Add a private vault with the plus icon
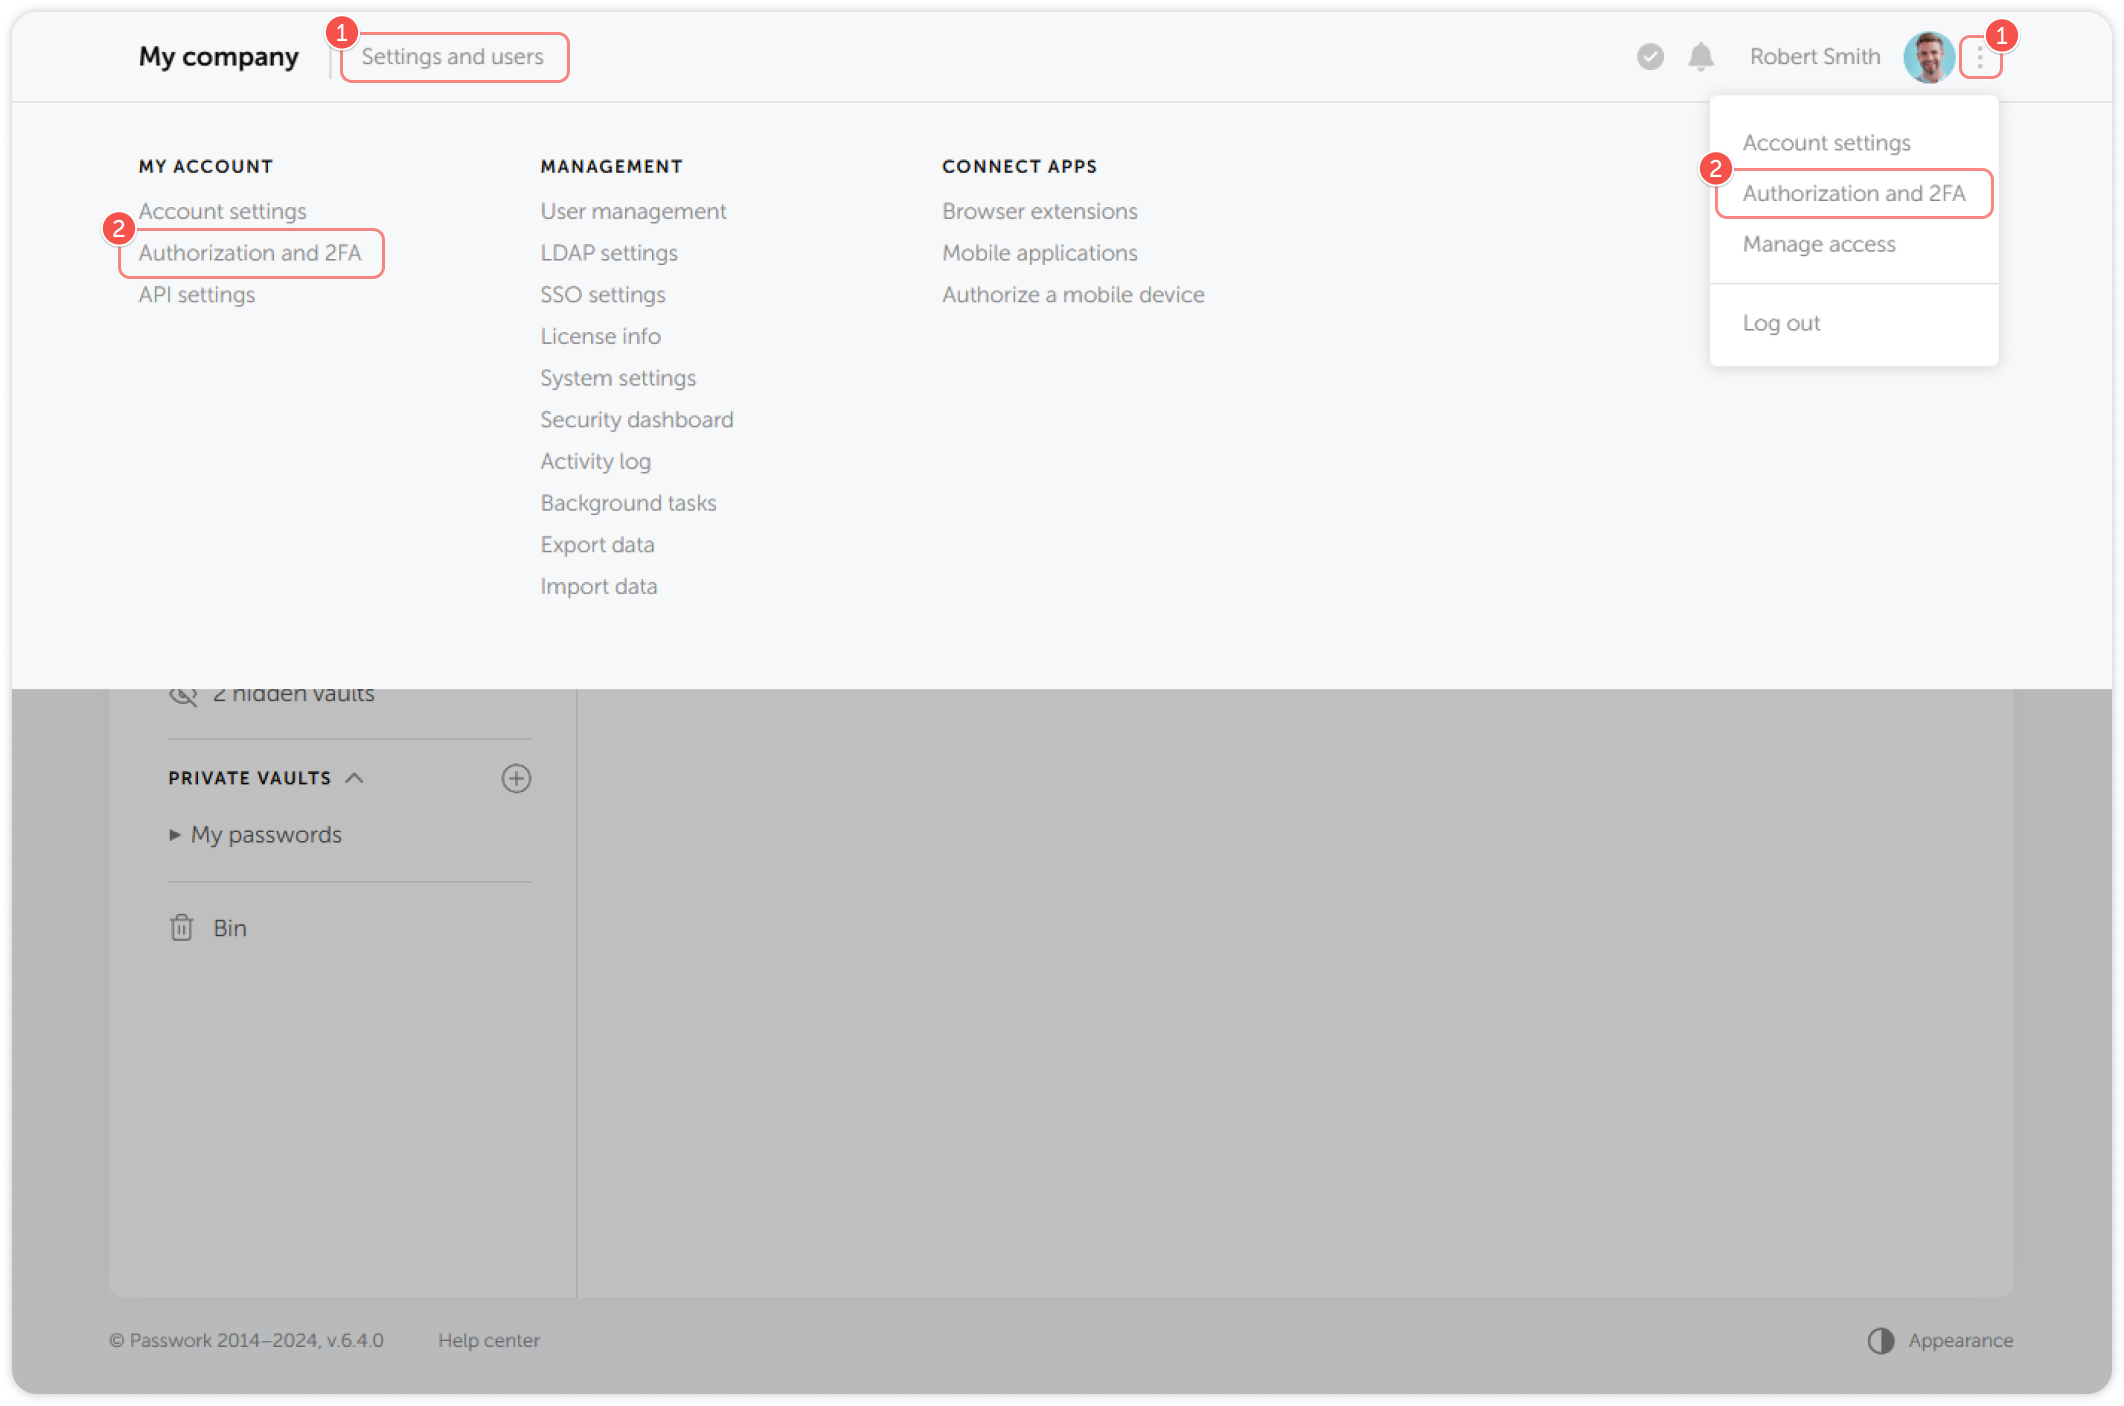2124x1406 pixels. pos(516,779)
